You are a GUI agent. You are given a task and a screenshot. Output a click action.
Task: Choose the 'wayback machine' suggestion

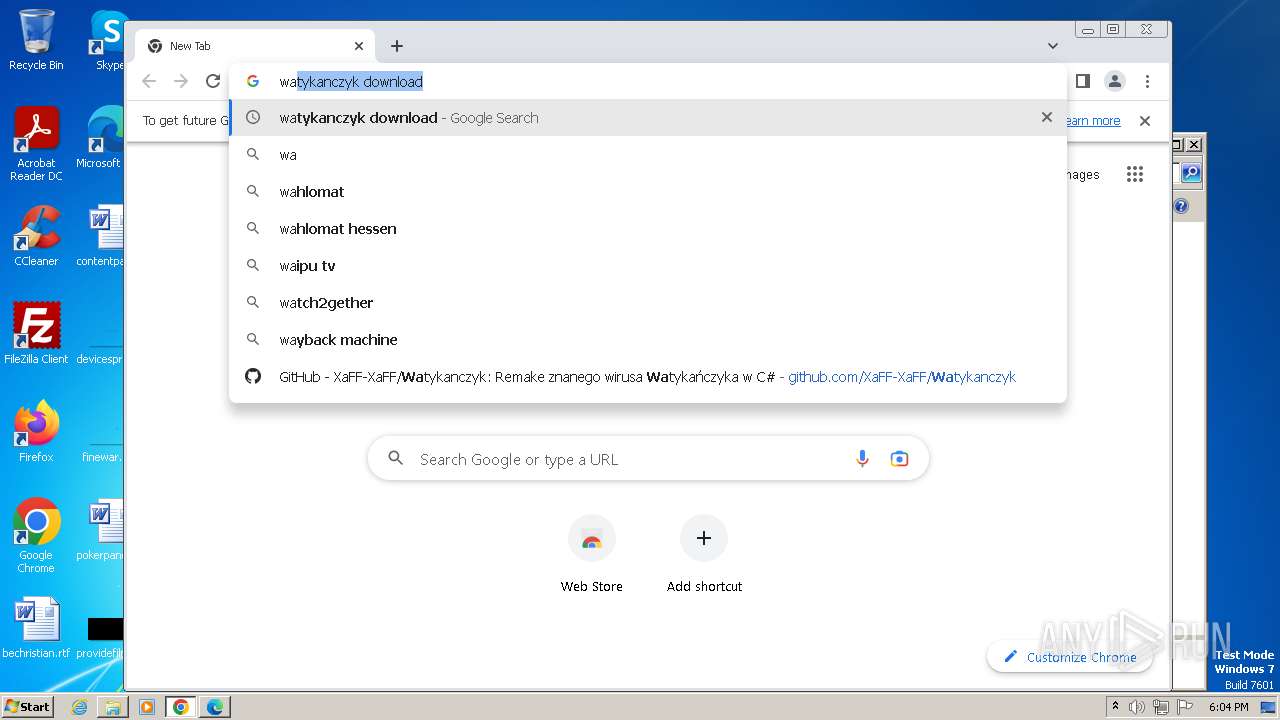point(648,339)
